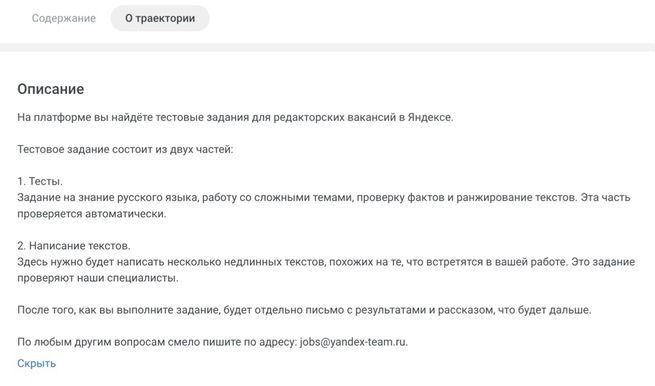Click the list item 1. Тесты.
The image size is (655, 386).
[x=40, y=182]
